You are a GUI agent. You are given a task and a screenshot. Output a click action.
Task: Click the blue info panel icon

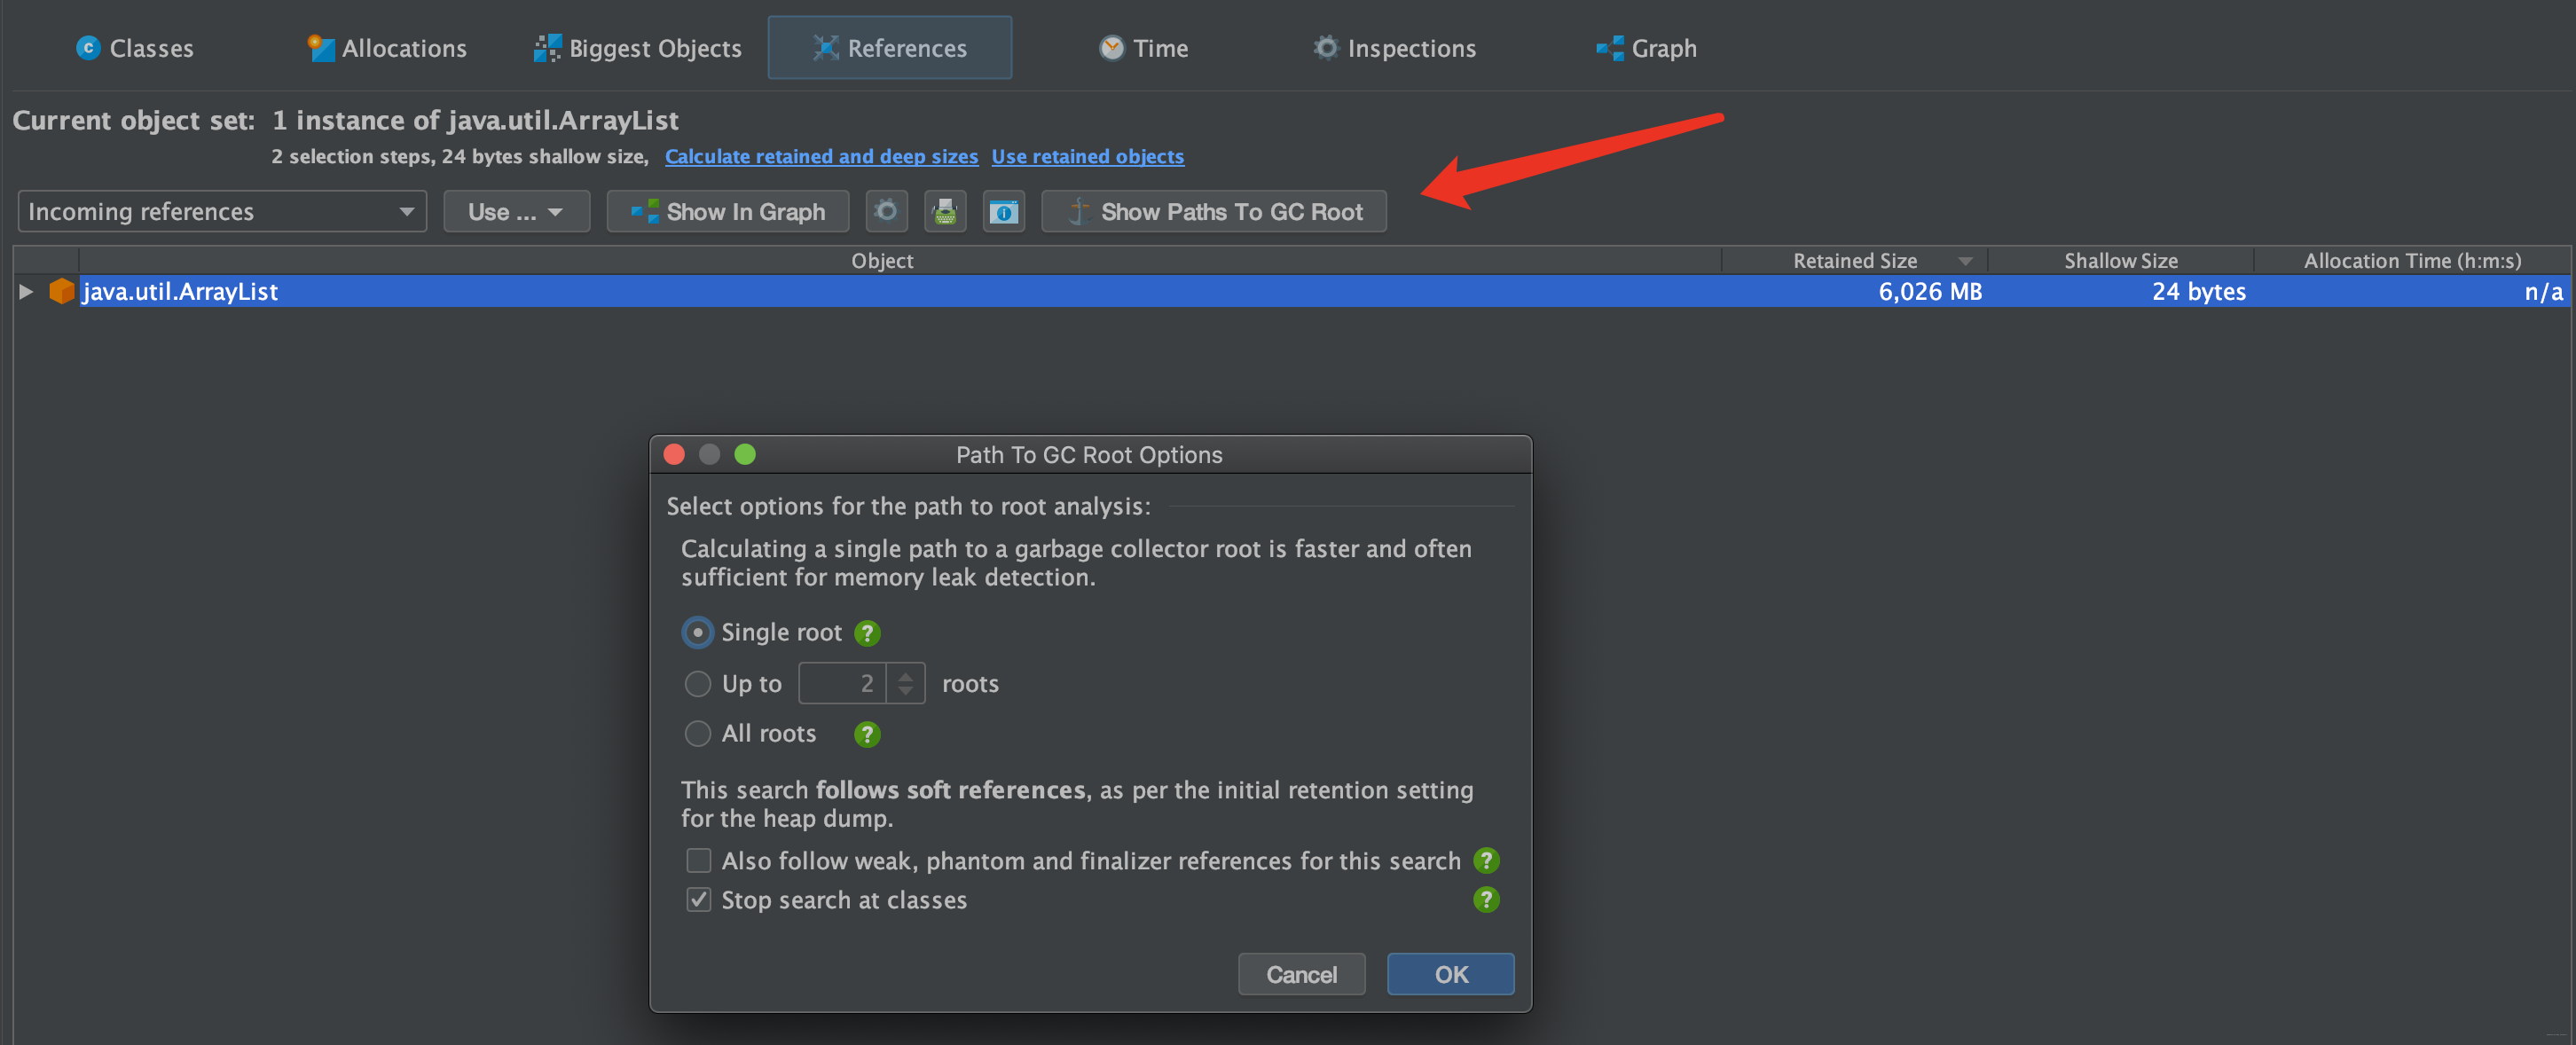coord(1003,211)
